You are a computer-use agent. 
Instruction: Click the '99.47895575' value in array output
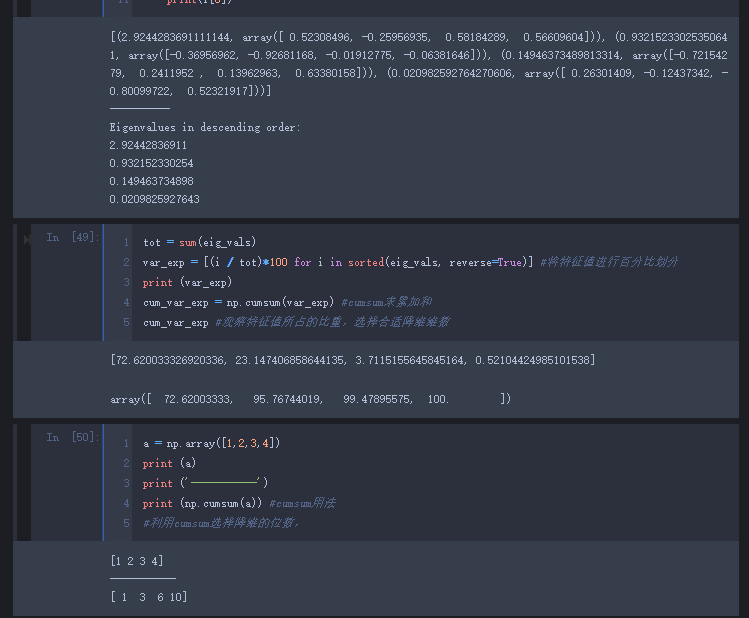click(x=378, y=399)
